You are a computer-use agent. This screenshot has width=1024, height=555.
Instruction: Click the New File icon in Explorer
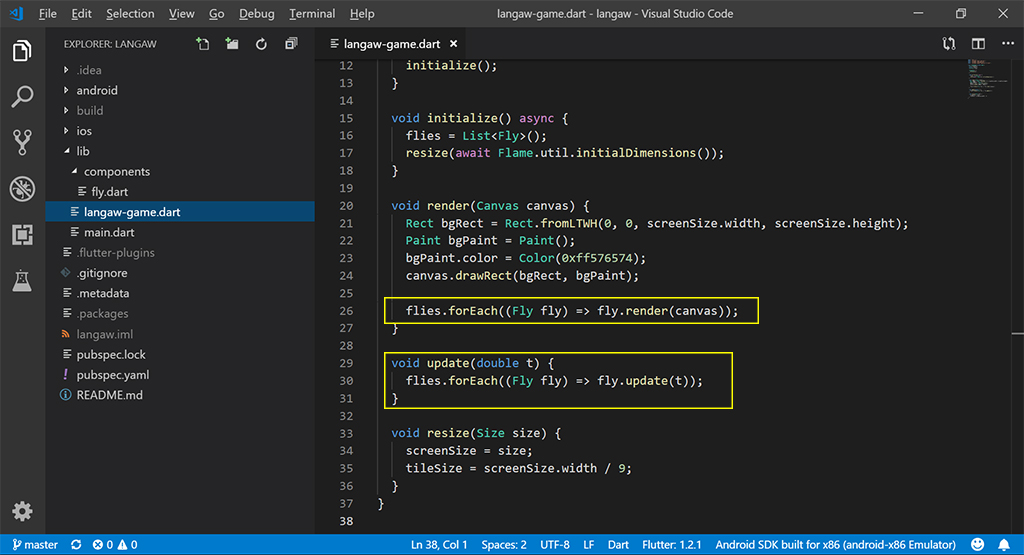click(203, 44)
